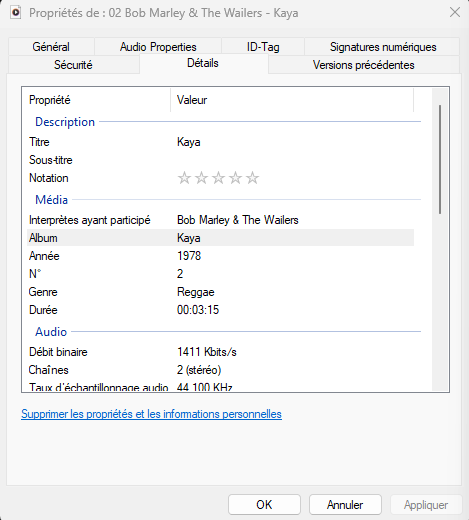Set rating to one star
The image size is (469, 520).
(184, 178)
